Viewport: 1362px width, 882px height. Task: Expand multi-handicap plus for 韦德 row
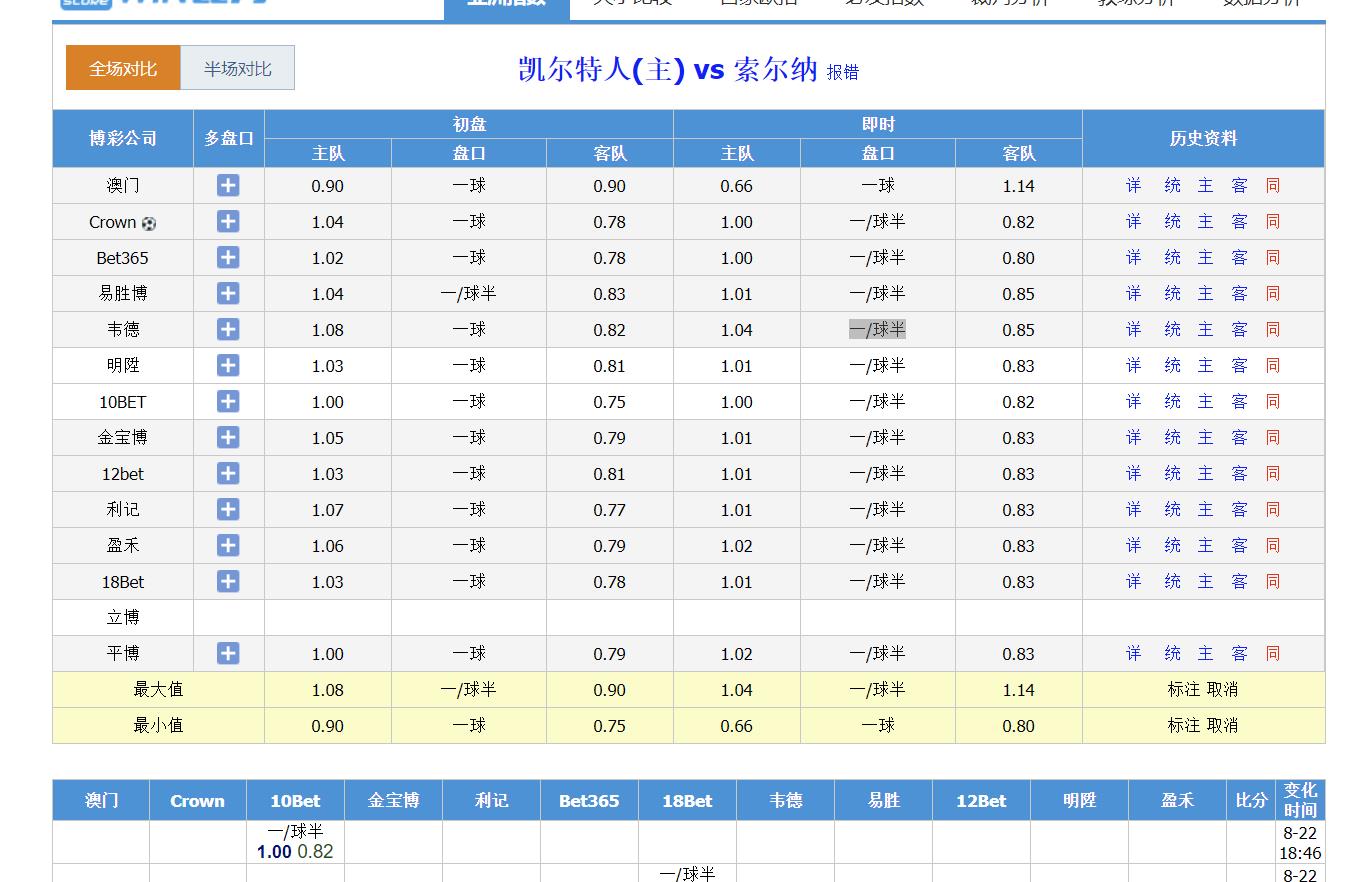[228, 329]
